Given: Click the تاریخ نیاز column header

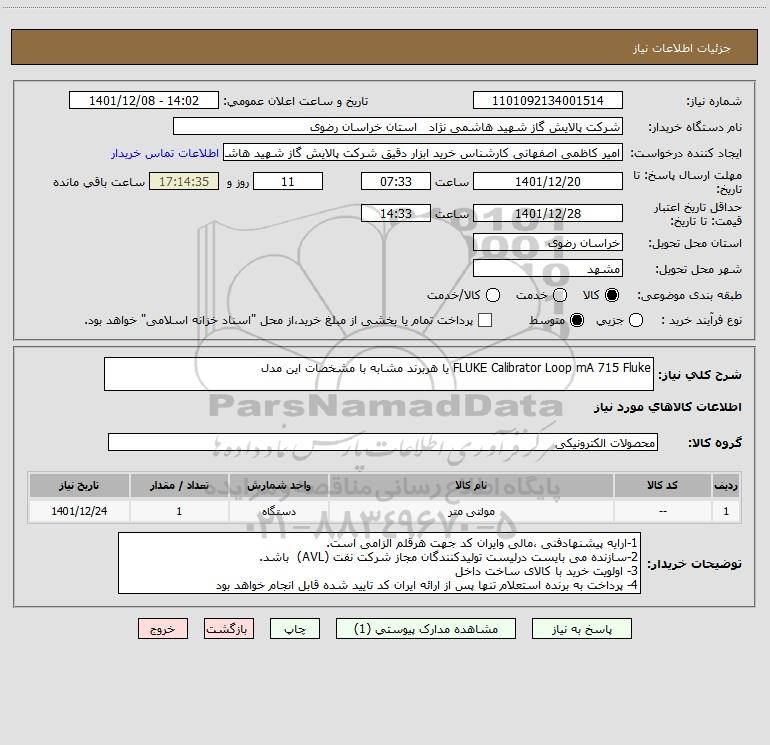Looking at the screenshot, I should (x=79, y=486).
